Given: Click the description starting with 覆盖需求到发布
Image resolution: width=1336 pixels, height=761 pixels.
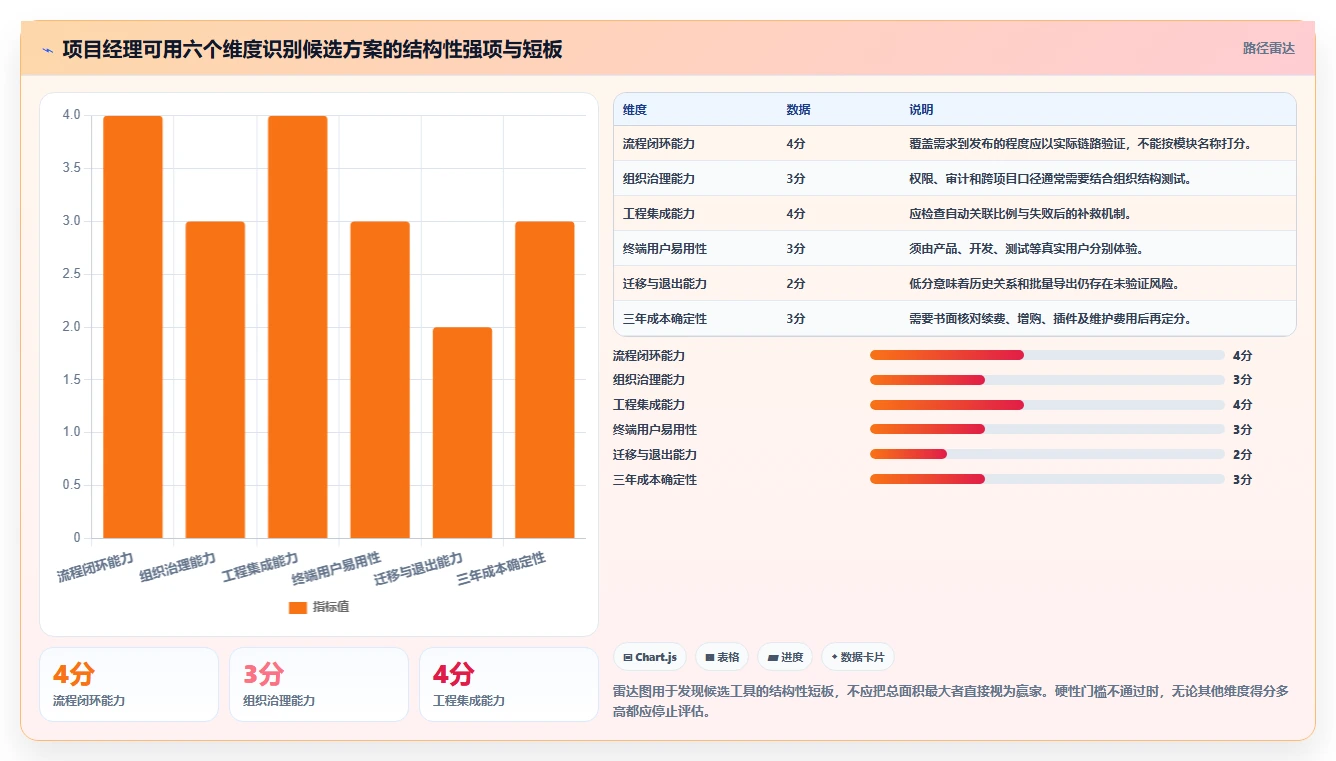Looking at the screenshot, I should point(1080,144).
